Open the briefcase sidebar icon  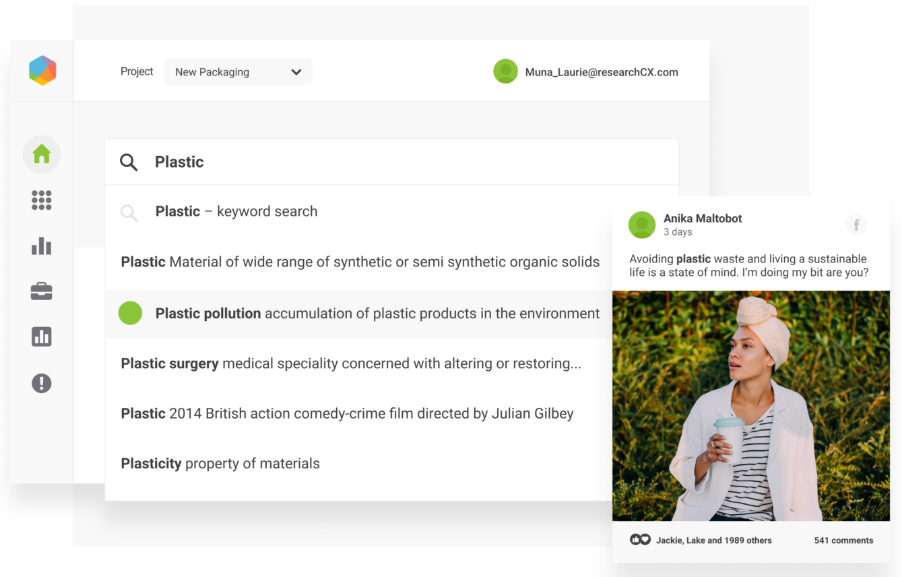(x=41, y=292)
